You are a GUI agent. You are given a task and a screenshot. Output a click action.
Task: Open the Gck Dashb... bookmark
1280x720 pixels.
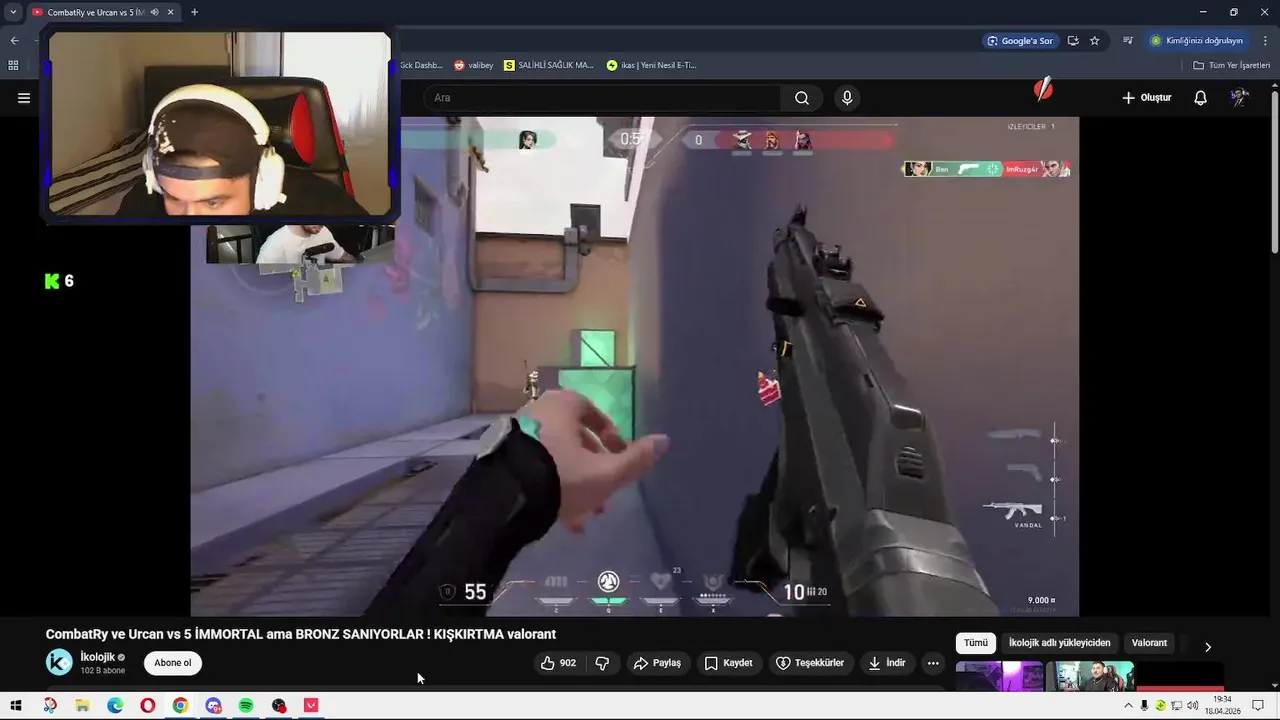[x=421, y=65]
